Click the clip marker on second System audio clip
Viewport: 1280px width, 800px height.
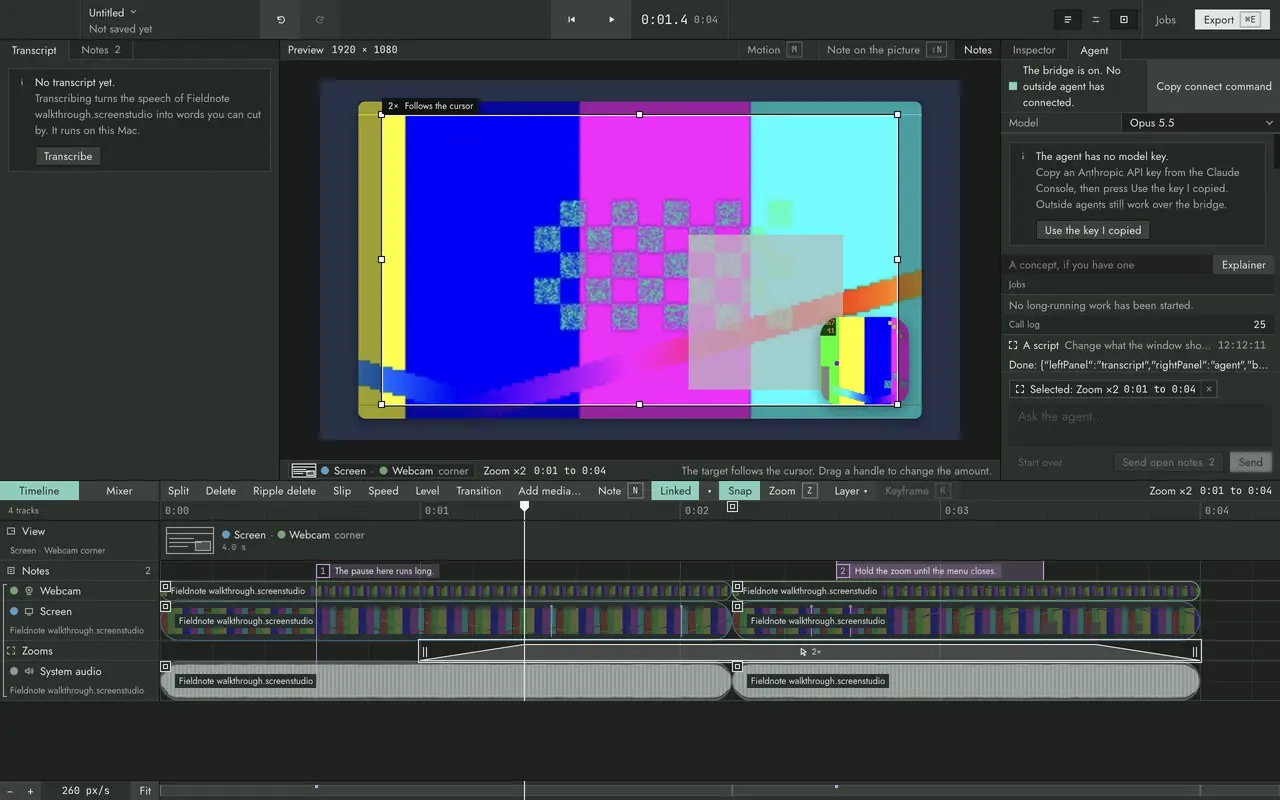(738, 666)
